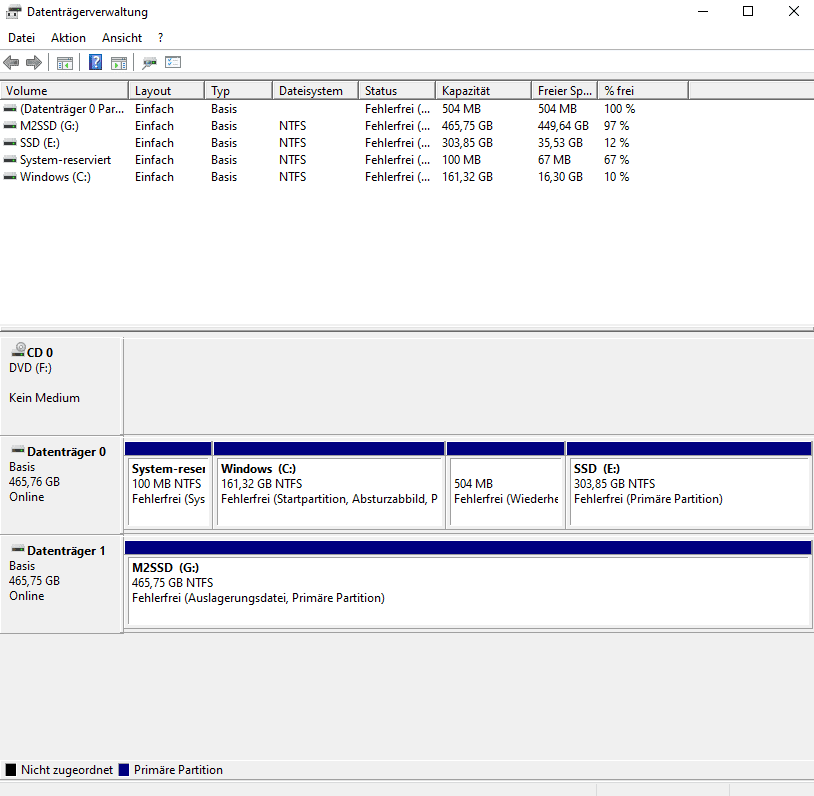Select the 504 MB recovery partition block
814x796 pixels.
506,485
